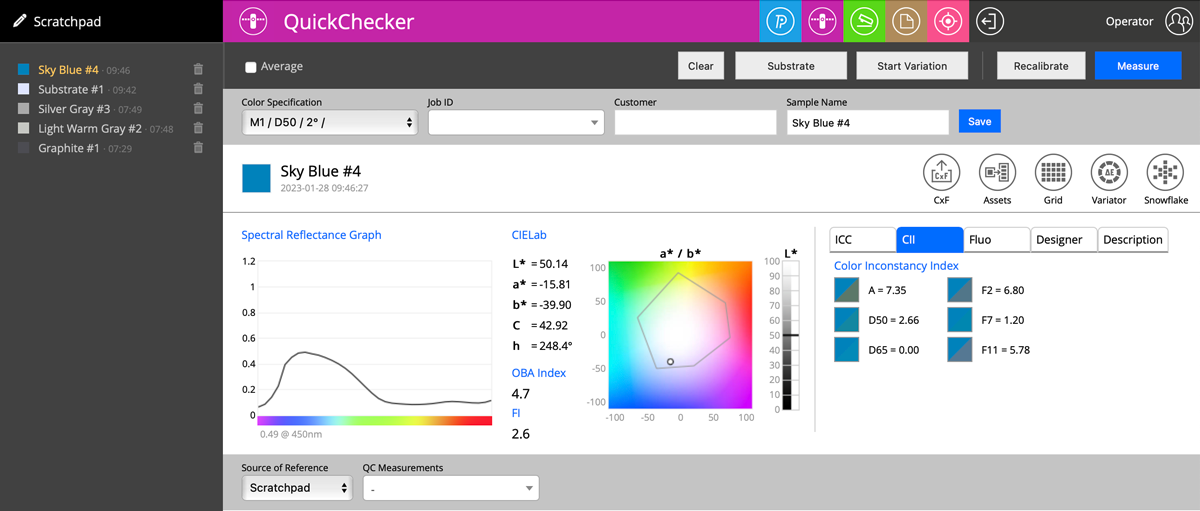The image size is (1200, 511).
Task: Click the L* = 50.14 value
Action: (x=540, y=264)
